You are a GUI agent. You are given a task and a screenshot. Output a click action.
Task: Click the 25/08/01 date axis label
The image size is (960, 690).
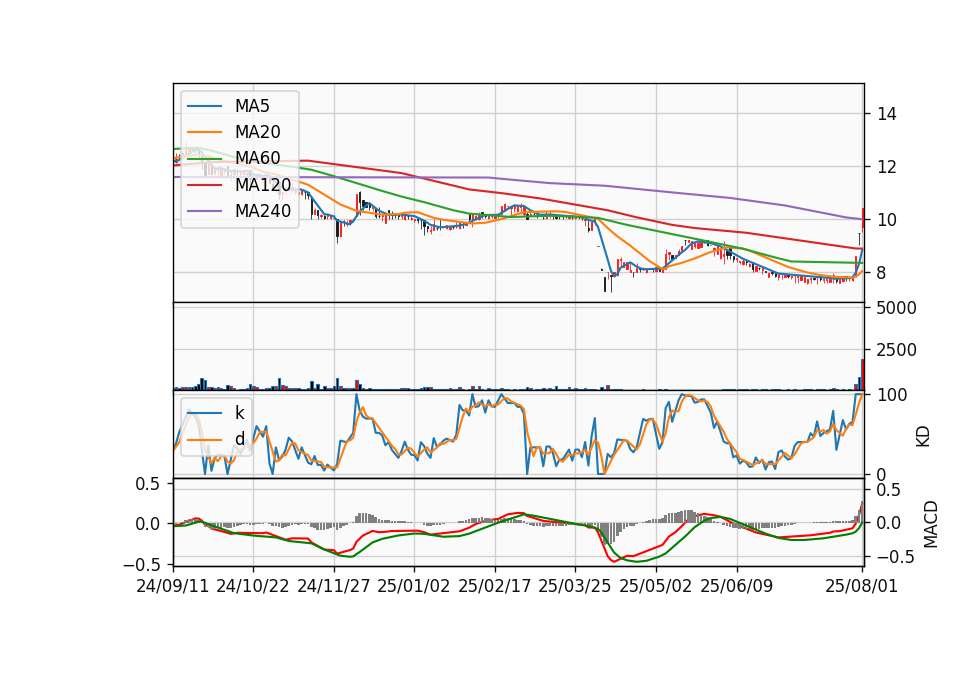pyautogui.click(x=861, y=586)
